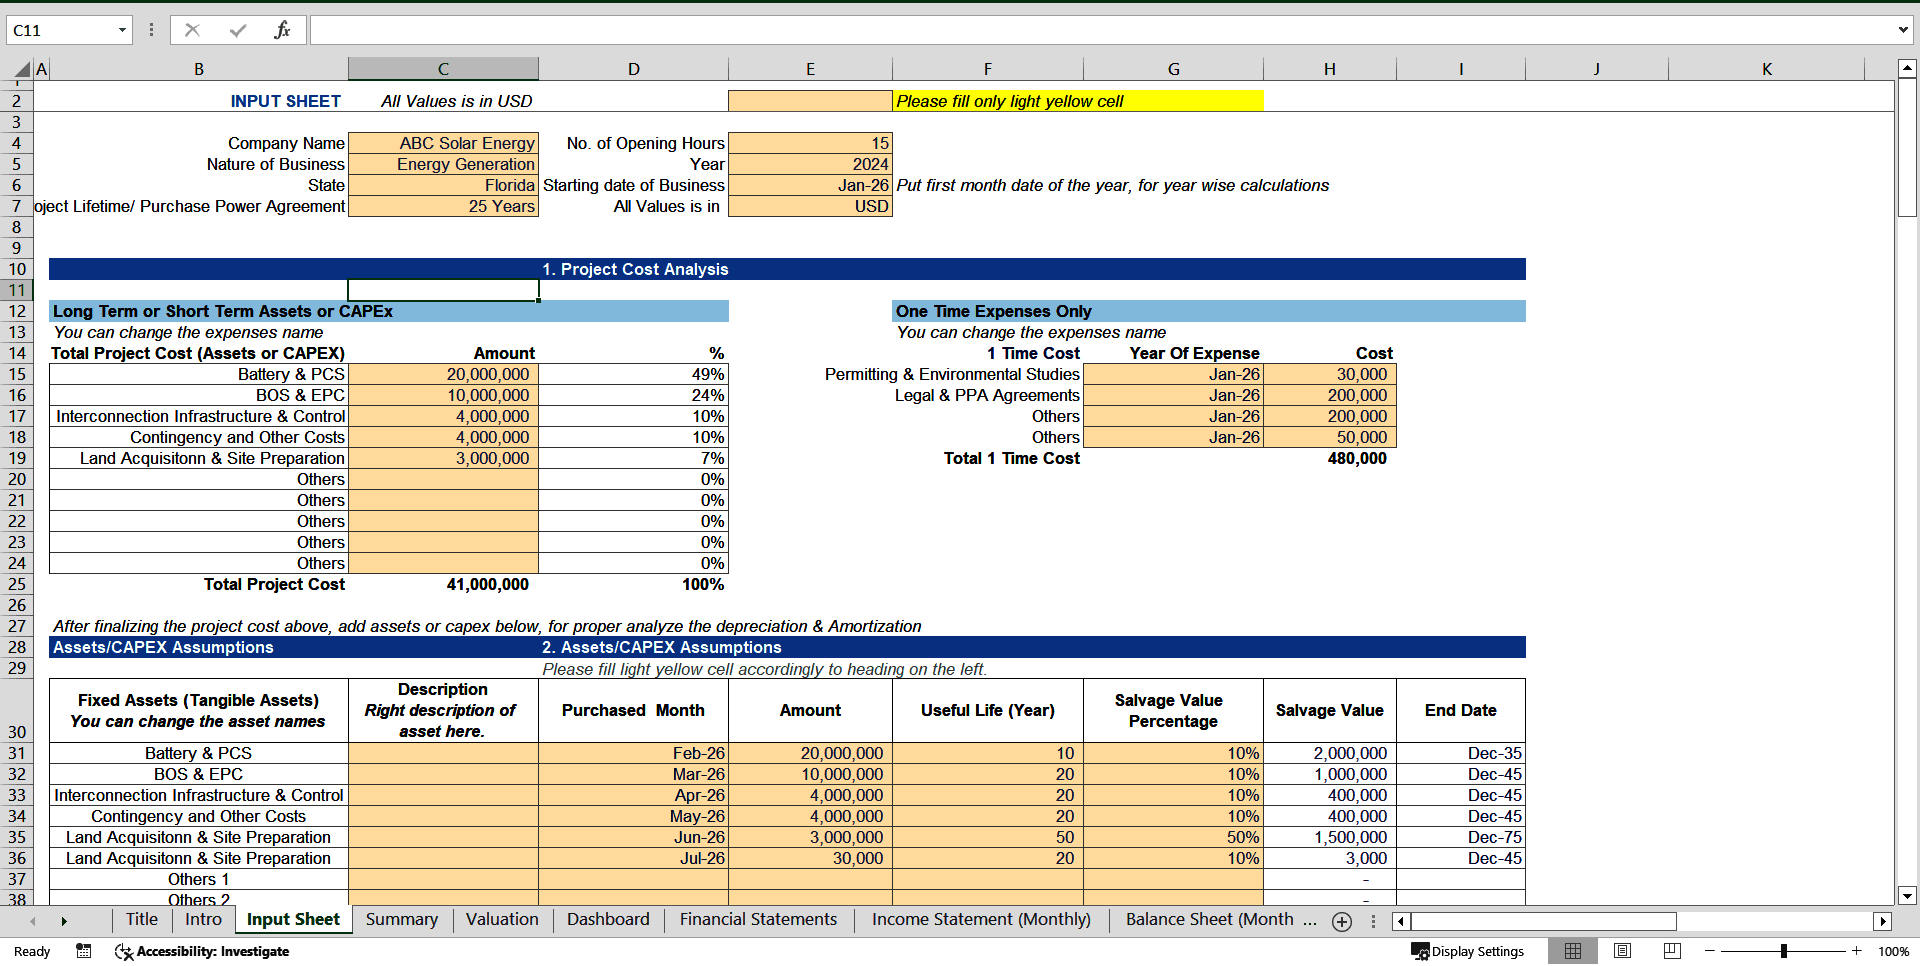The width and height of the screenshot is (1920, 966).
Task: Click the formula bar options dots
Action: (x=151, y=30)
